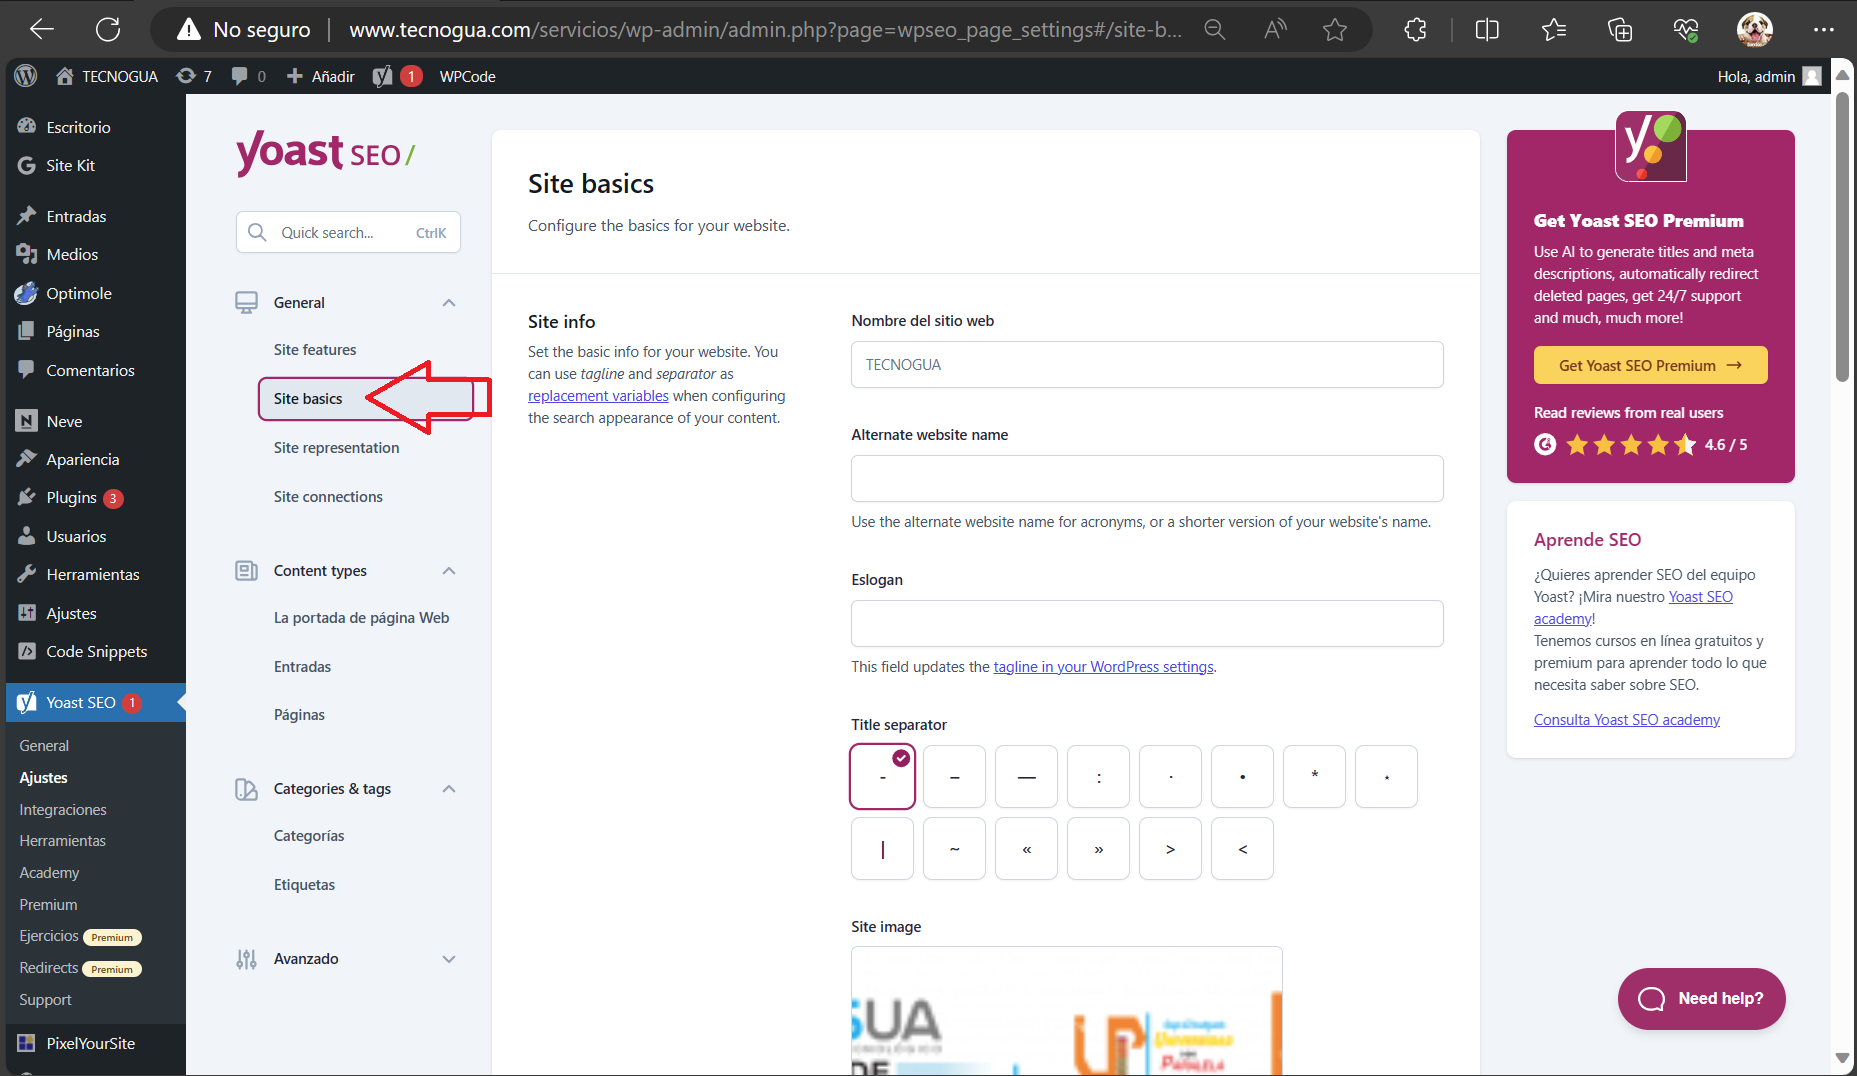Open Etiquetas under Categories & tags
This screenshot has height=1076, width=1857.
pos(304,885)
